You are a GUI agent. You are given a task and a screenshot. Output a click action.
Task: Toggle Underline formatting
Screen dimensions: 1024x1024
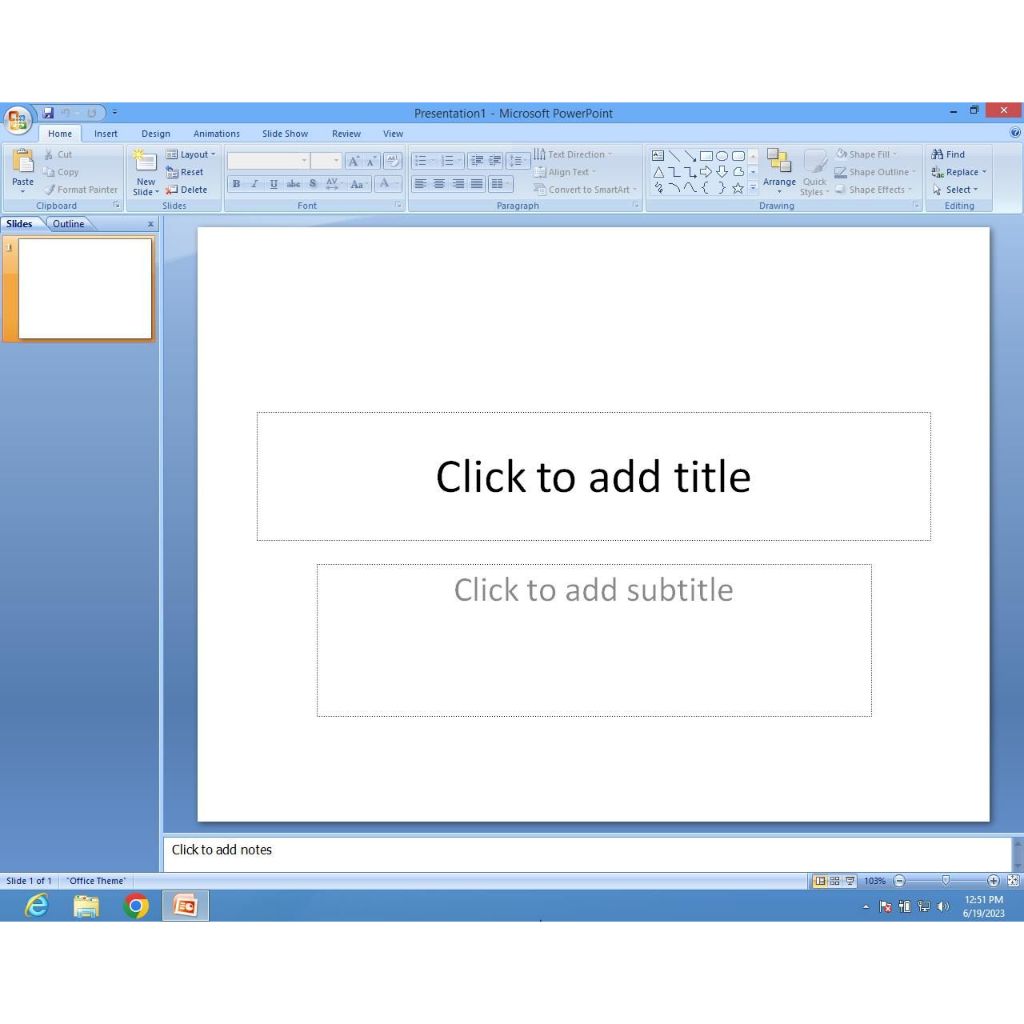point(274,184)
